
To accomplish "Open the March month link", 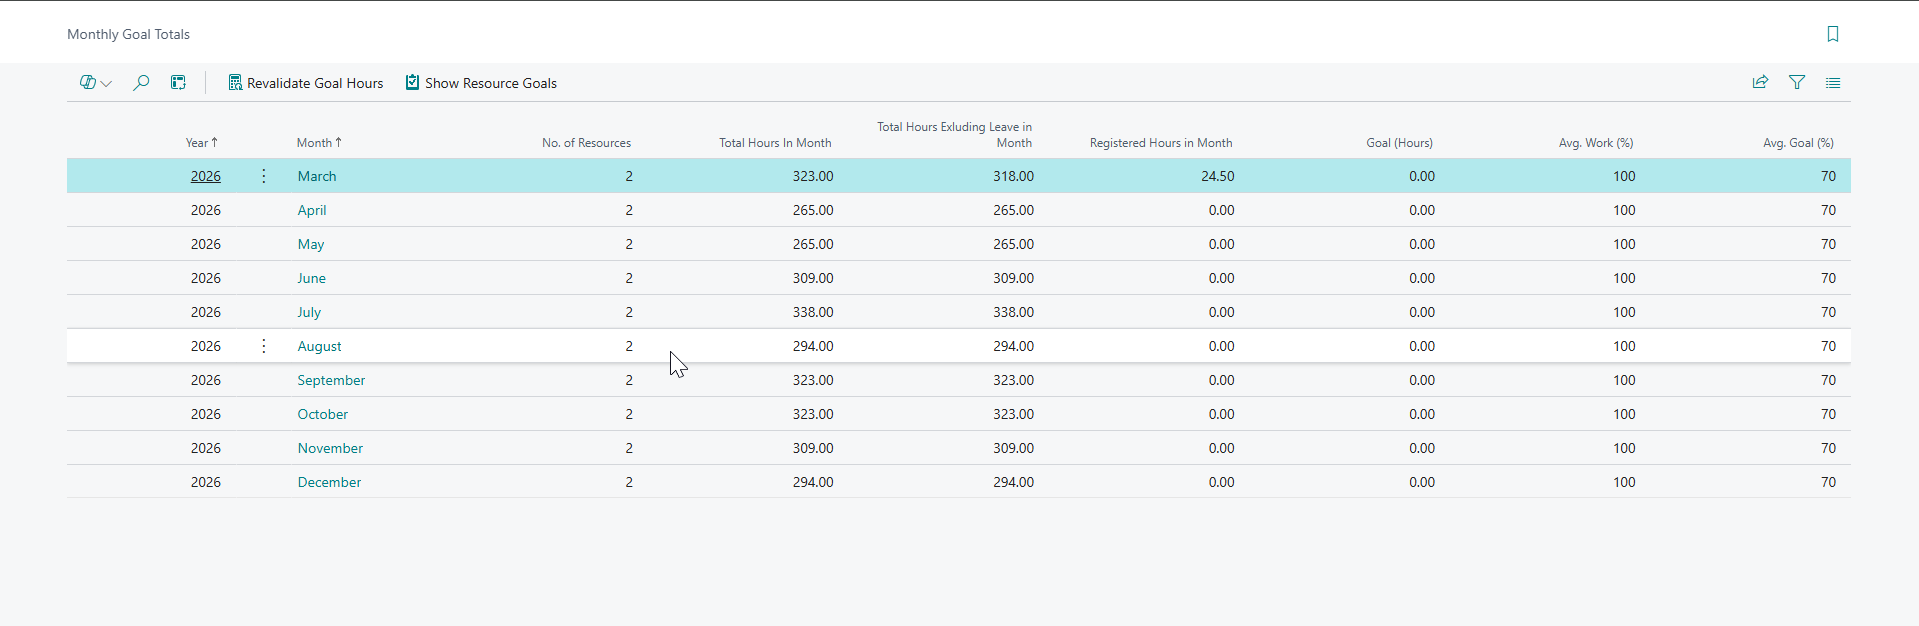I will point(317,176).
